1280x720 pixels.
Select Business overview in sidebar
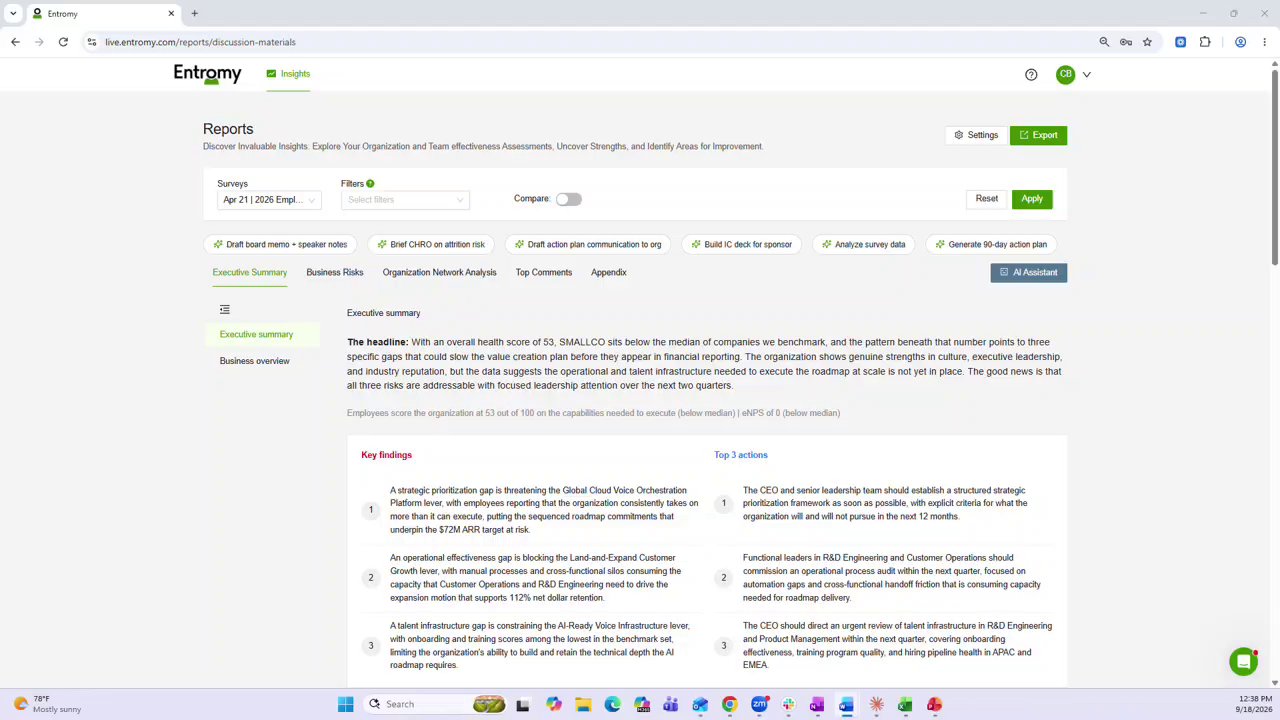point(254,361)
